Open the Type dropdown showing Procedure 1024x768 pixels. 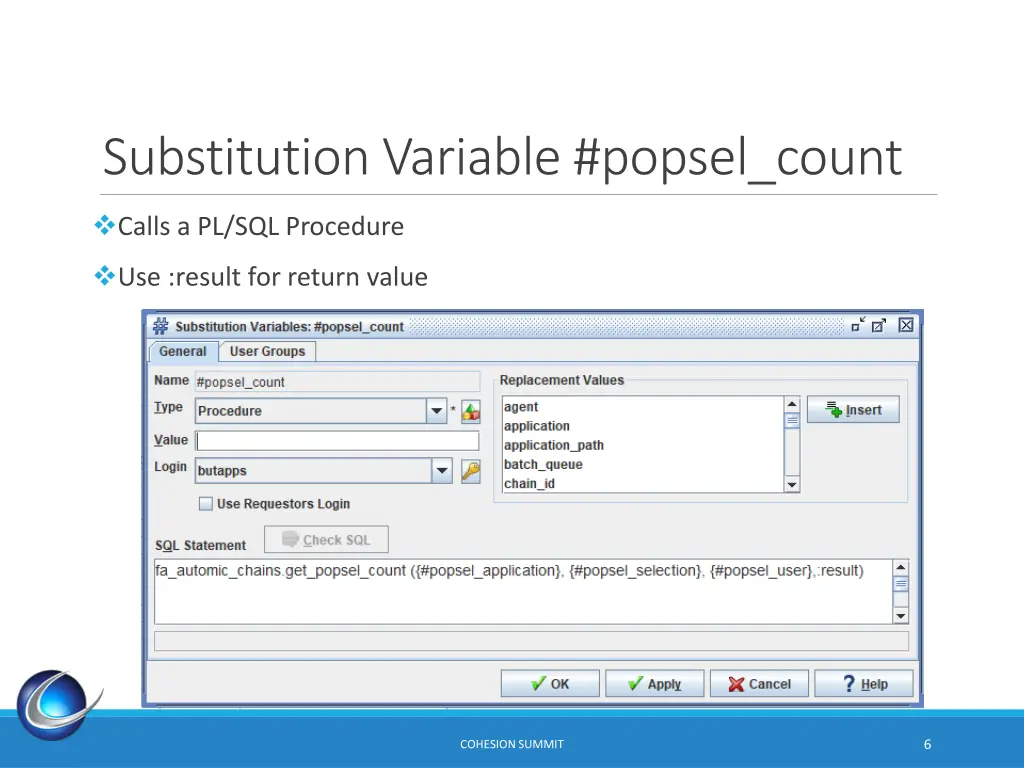pyautogui.click(x=436, y=411)
